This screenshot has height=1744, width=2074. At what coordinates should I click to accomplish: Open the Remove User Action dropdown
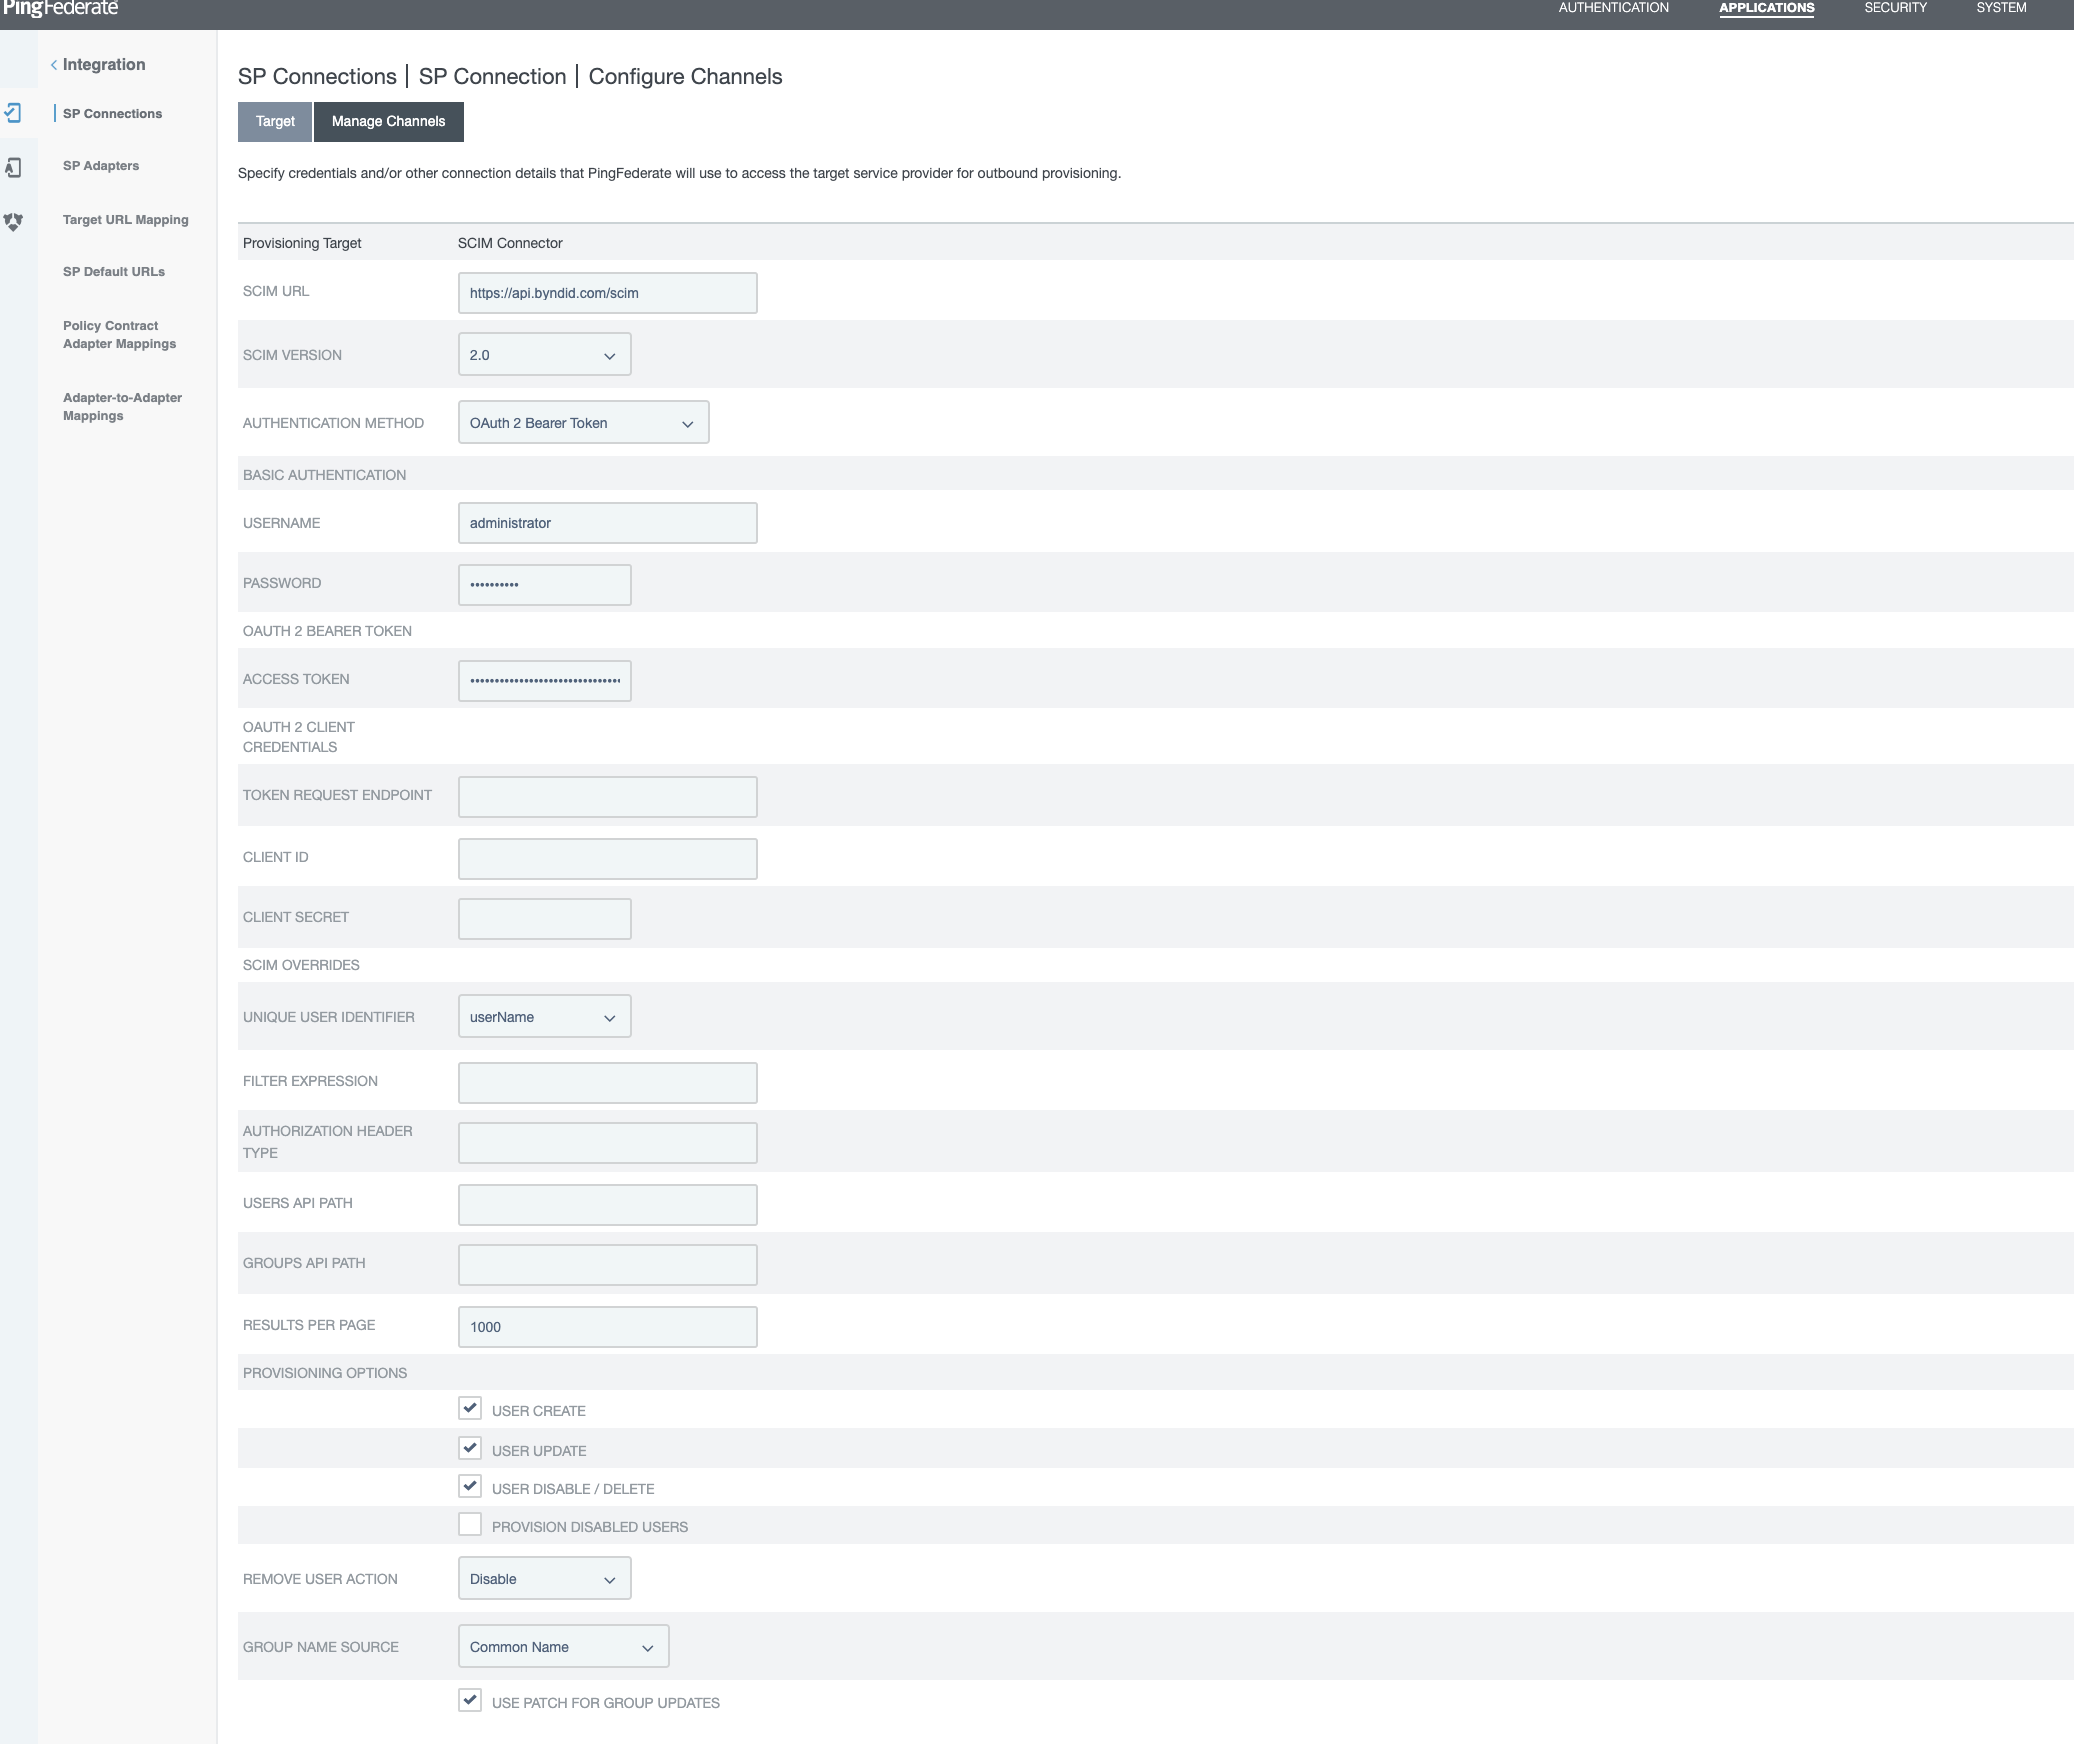tap(544, 1579)
